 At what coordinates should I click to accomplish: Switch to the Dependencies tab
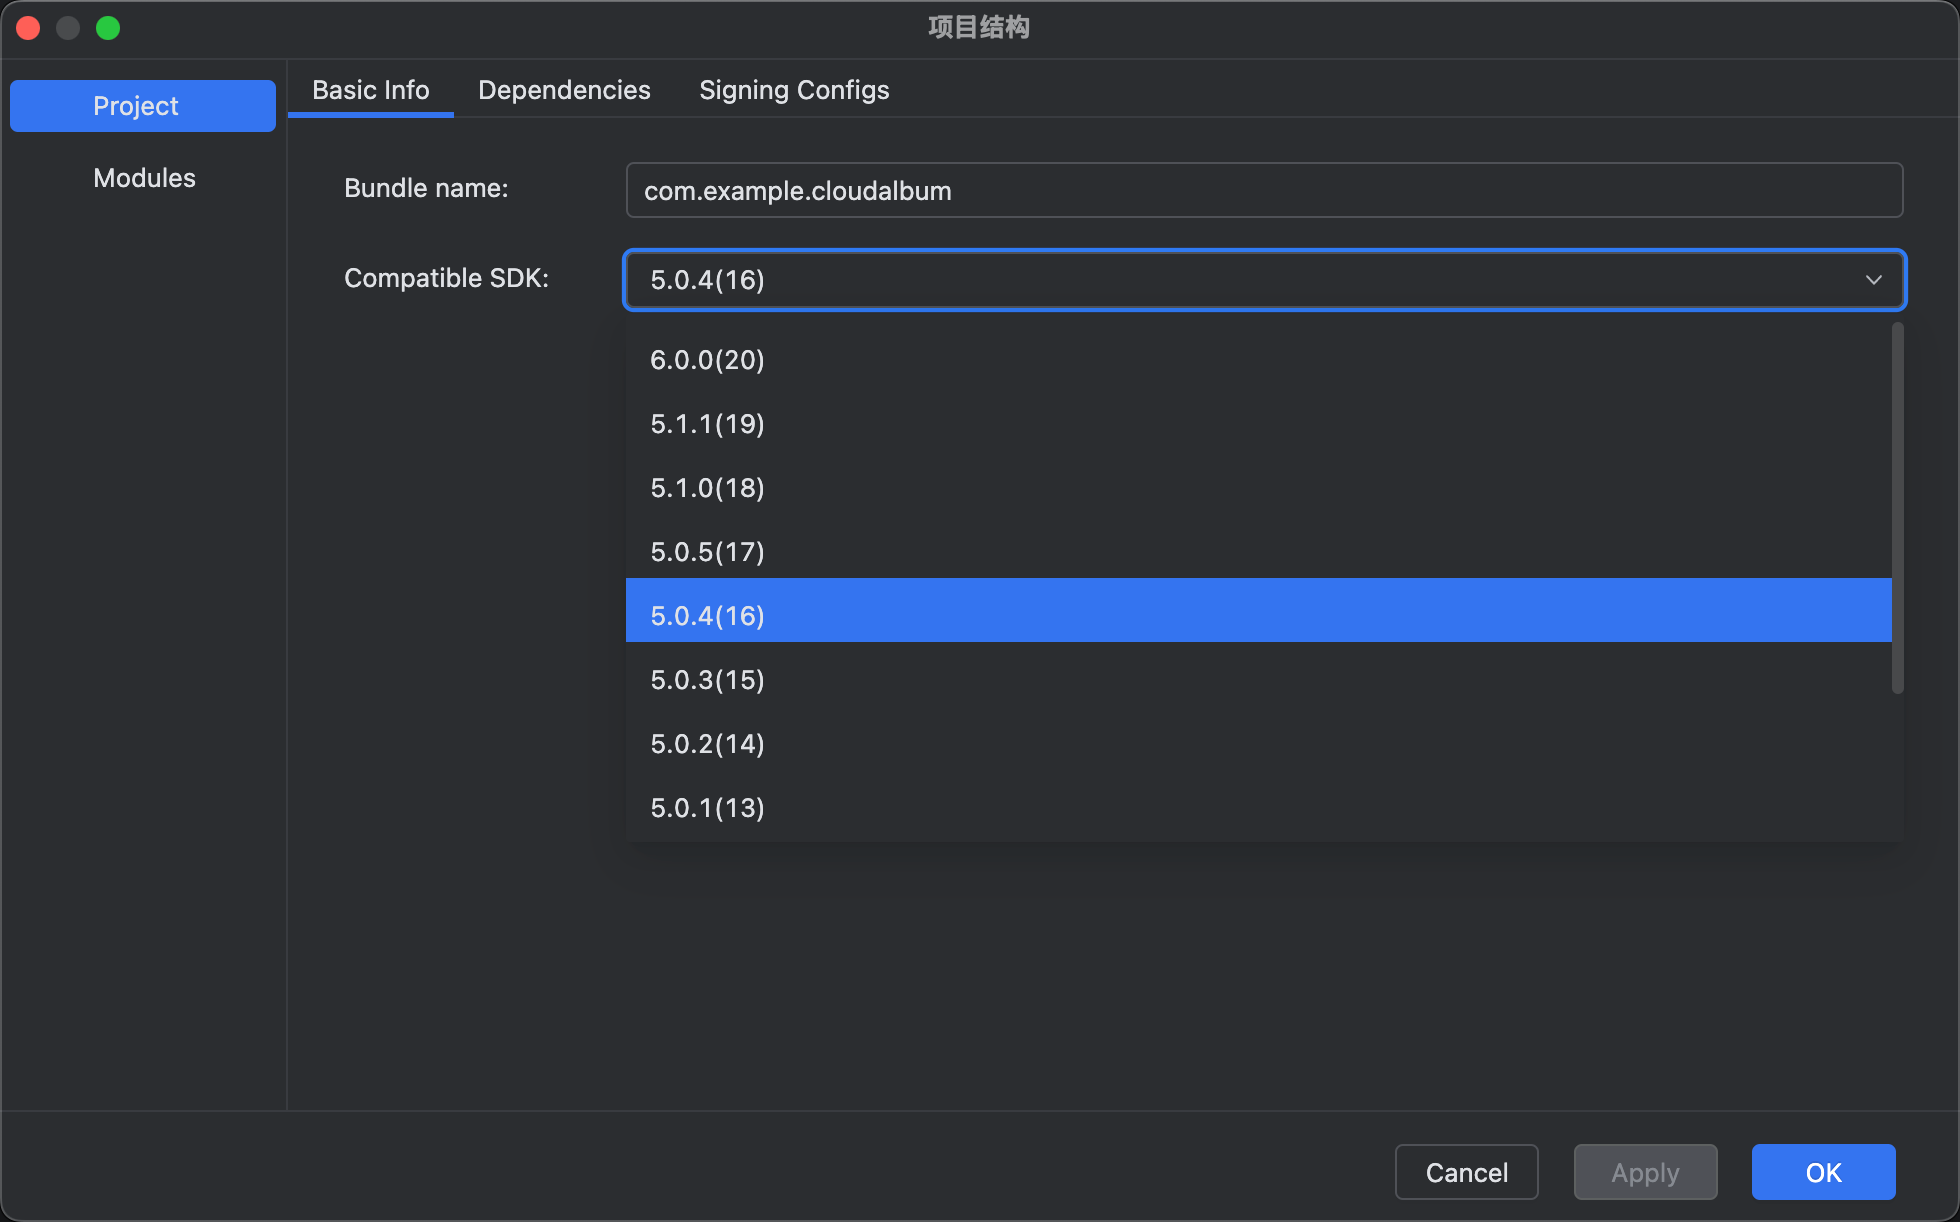[564, 90]
